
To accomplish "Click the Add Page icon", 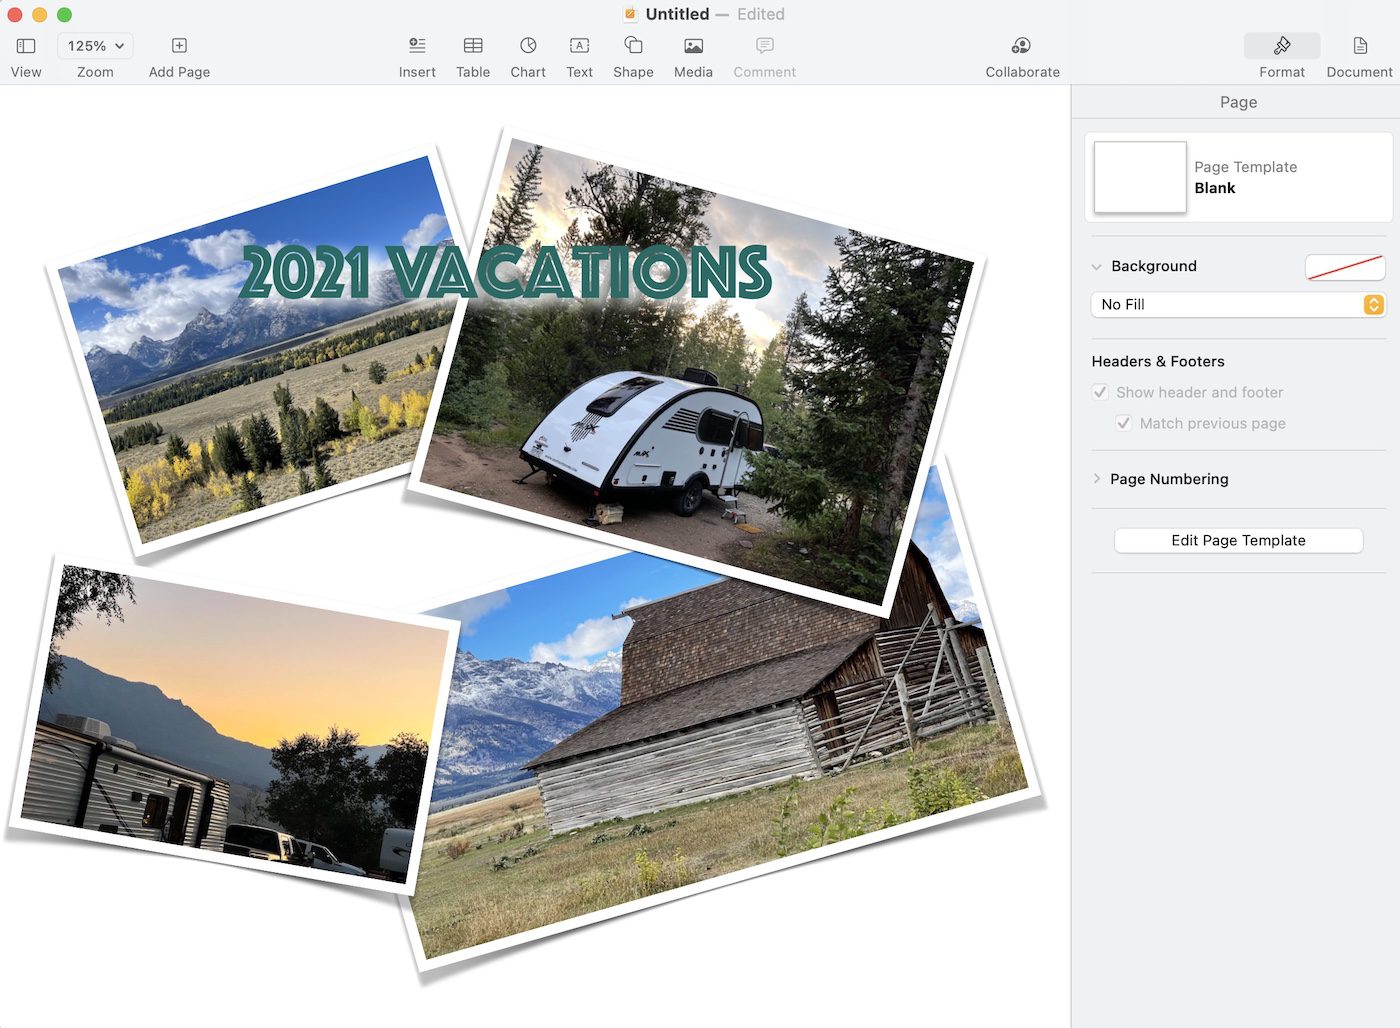I will pos(179,46).
